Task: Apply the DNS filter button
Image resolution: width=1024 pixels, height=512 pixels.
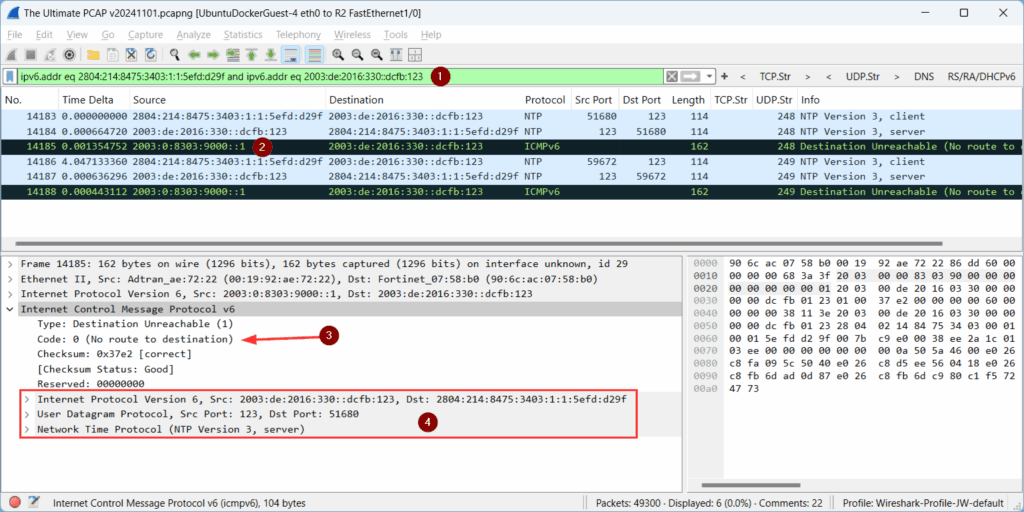Action: point(923,76)
